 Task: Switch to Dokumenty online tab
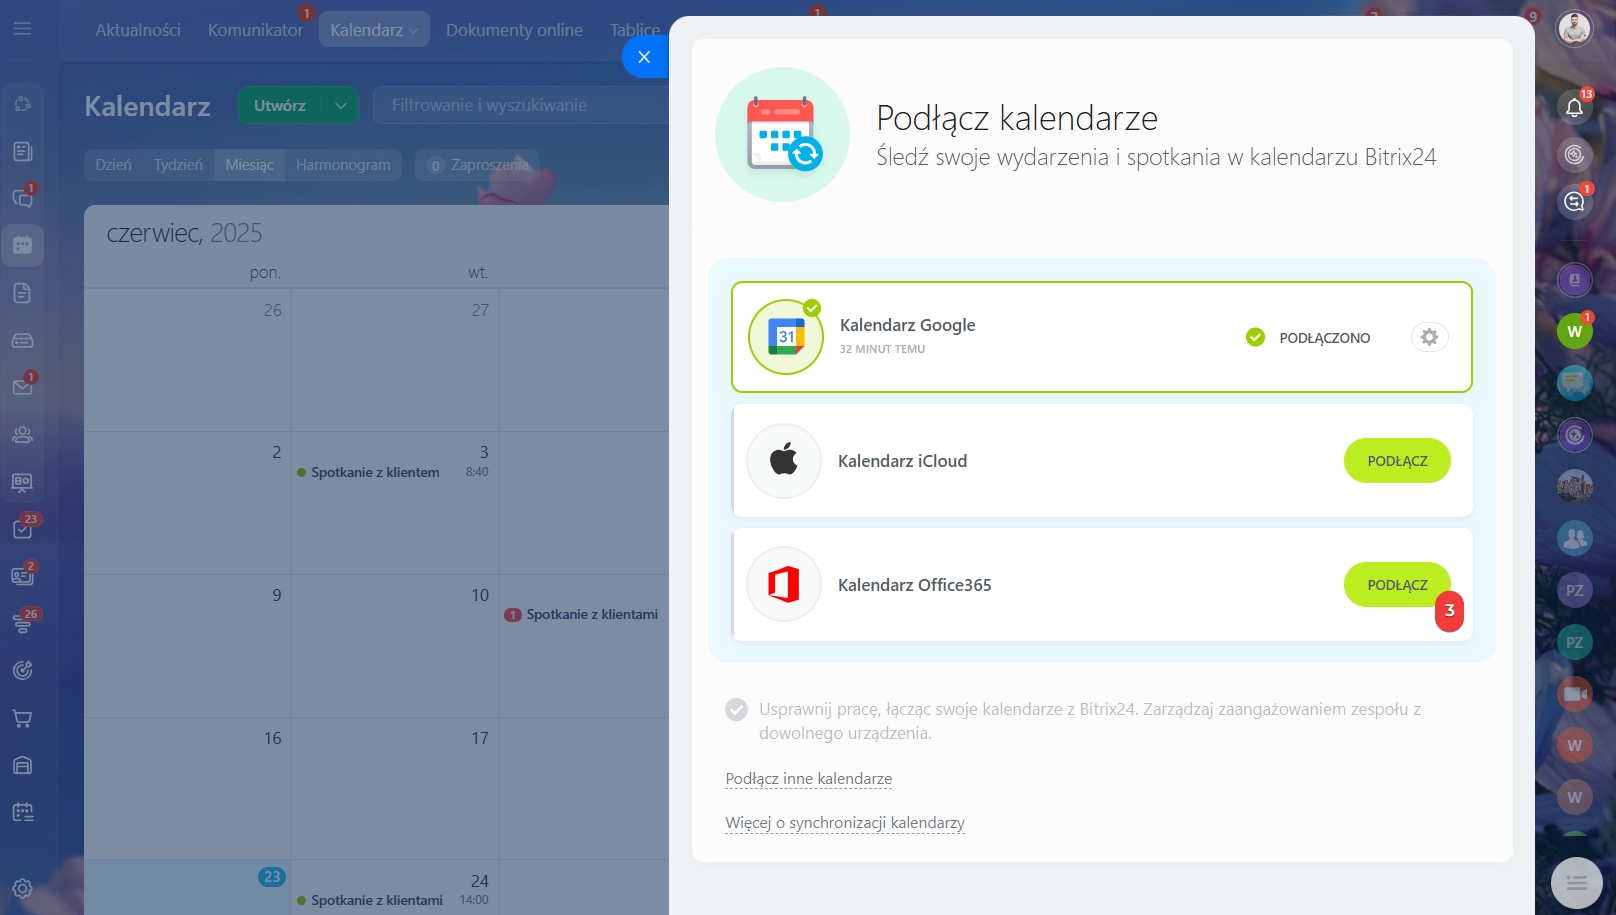(514, 30)
